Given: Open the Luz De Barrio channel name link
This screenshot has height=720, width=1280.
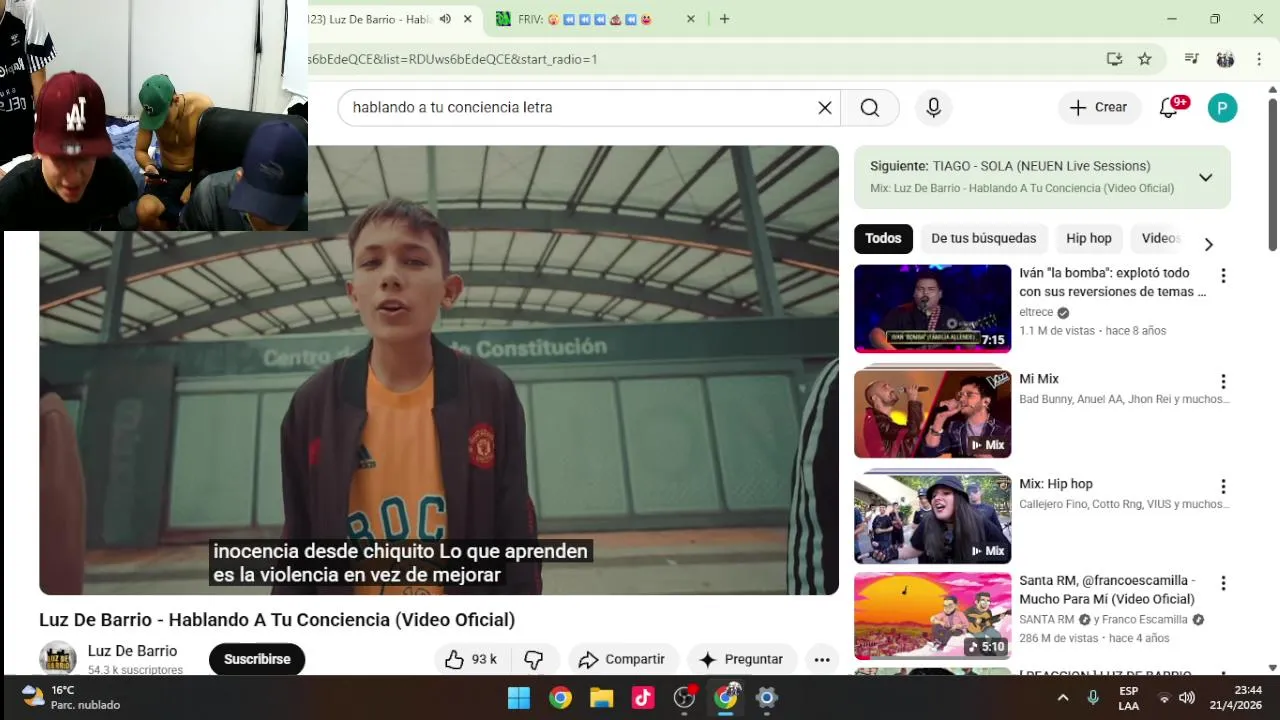Looking at the screenshot, I should 132,651.
